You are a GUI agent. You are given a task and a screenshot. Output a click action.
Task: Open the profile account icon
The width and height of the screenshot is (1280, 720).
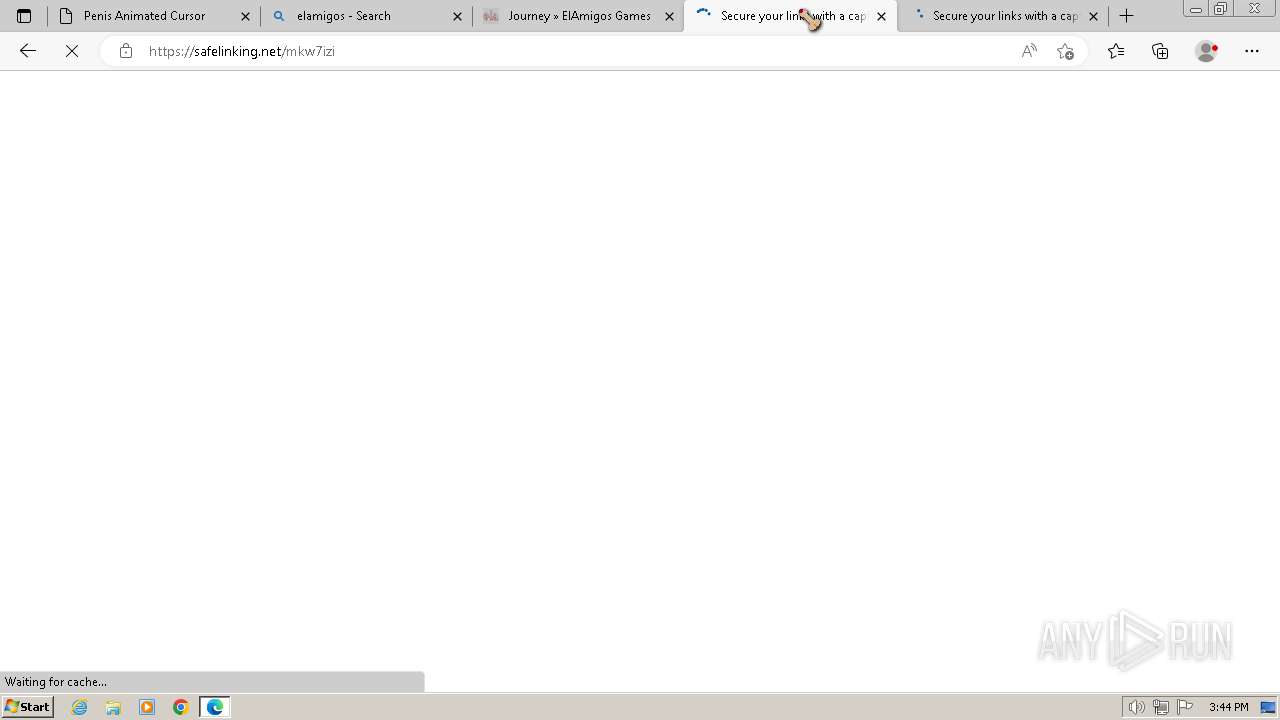point(1207,51)
